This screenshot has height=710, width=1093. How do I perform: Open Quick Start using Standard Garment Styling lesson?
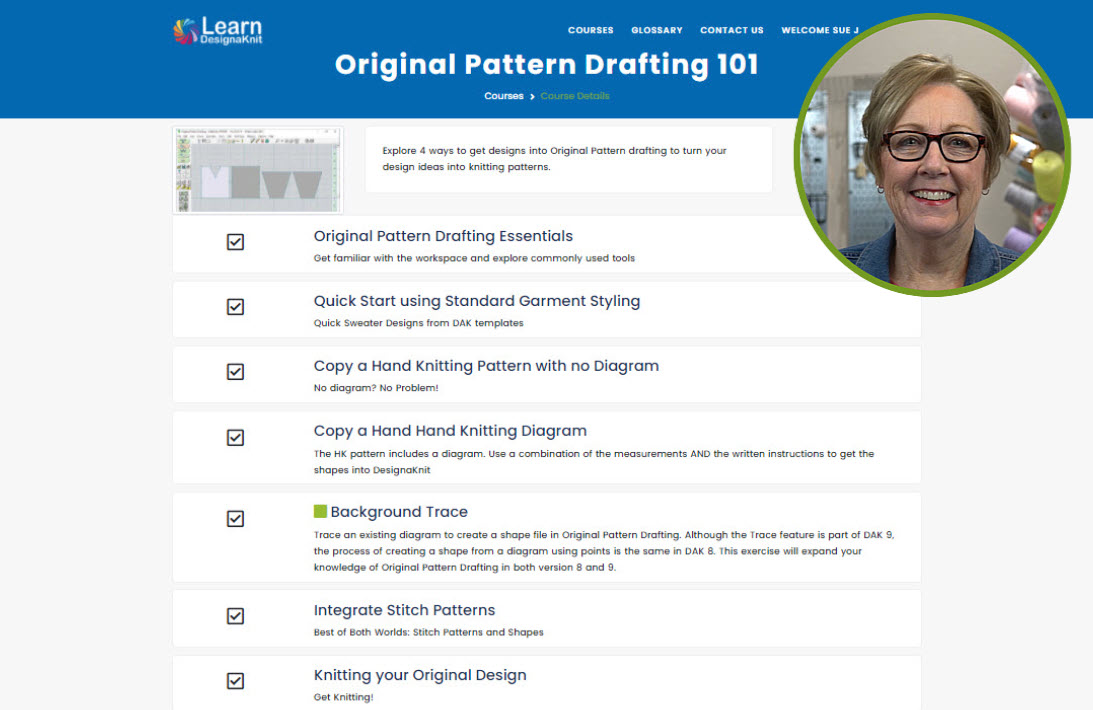coord(477,301)
